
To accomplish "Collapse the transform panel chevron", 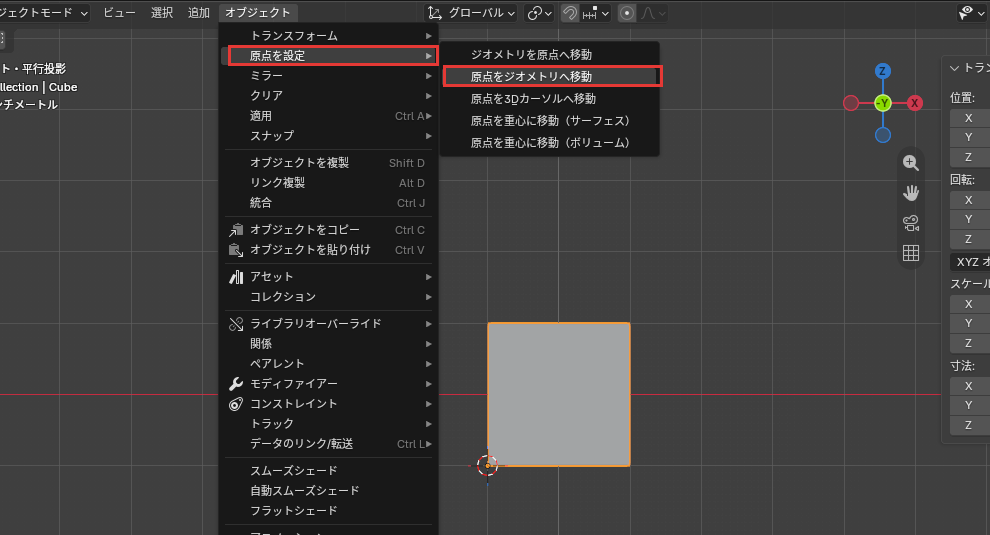I will [954, 68].
